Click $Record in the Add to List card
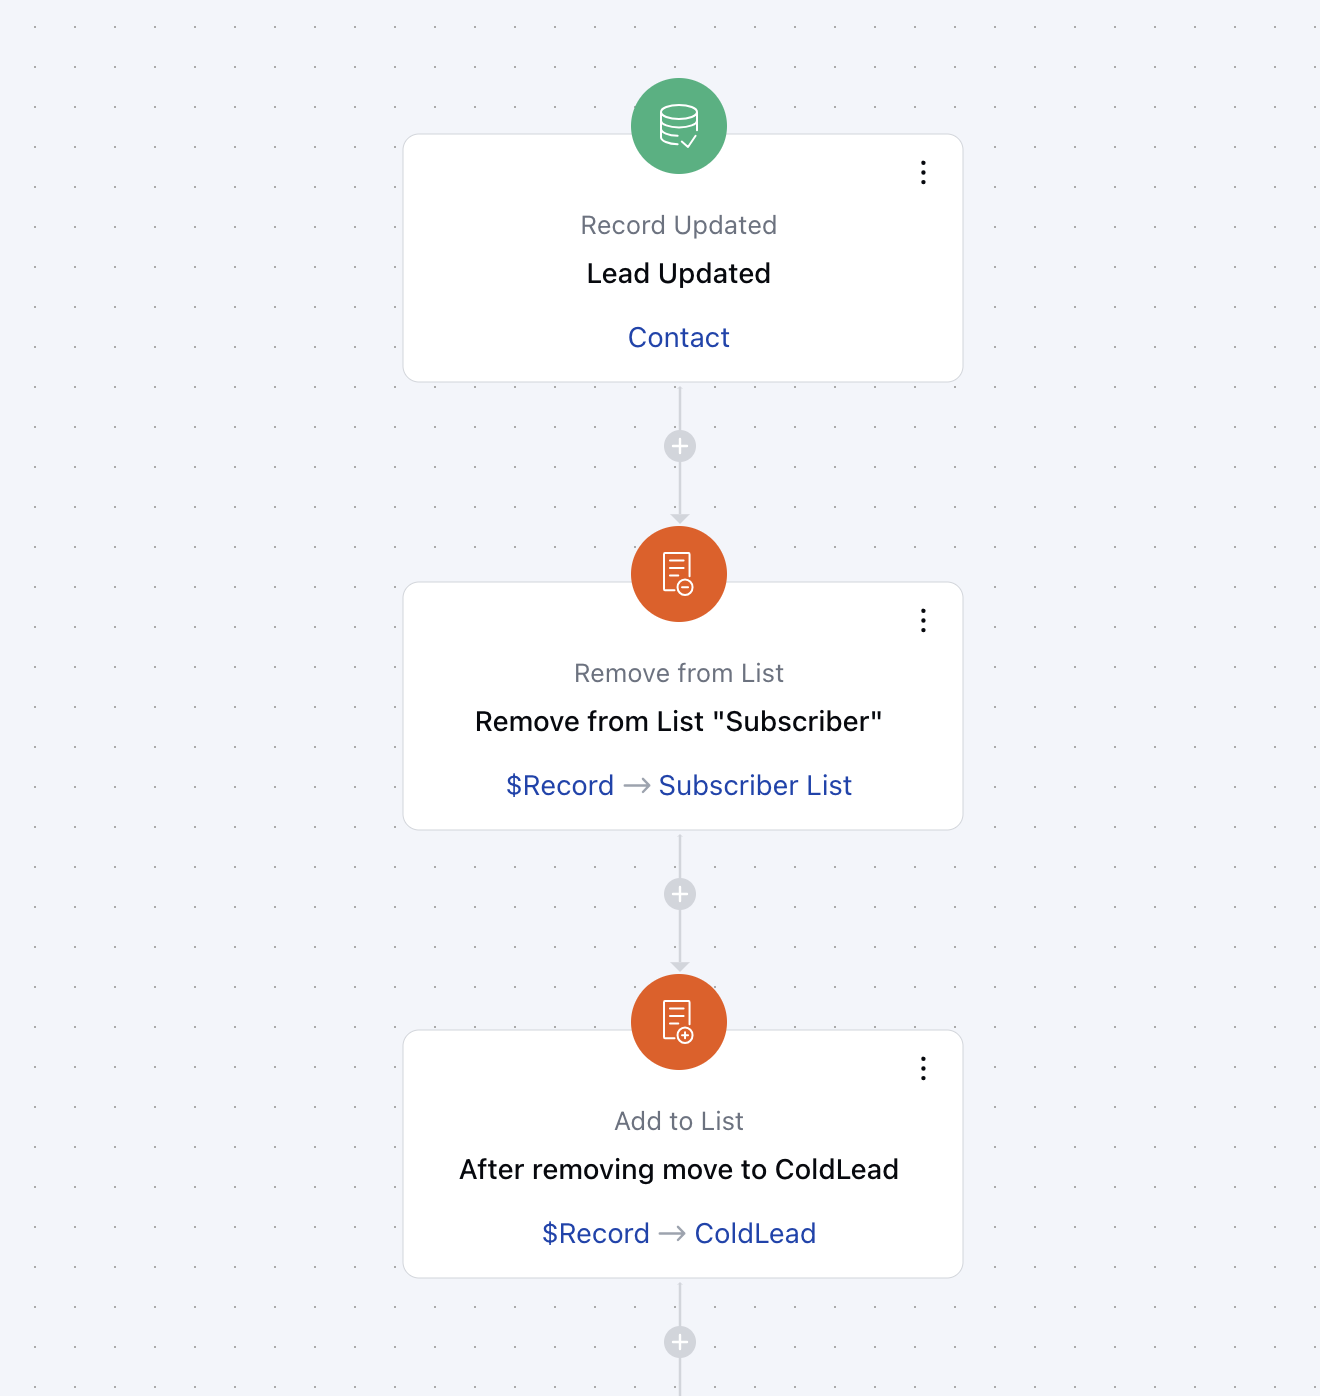1320x1396 pixels. coord(596,1234)
